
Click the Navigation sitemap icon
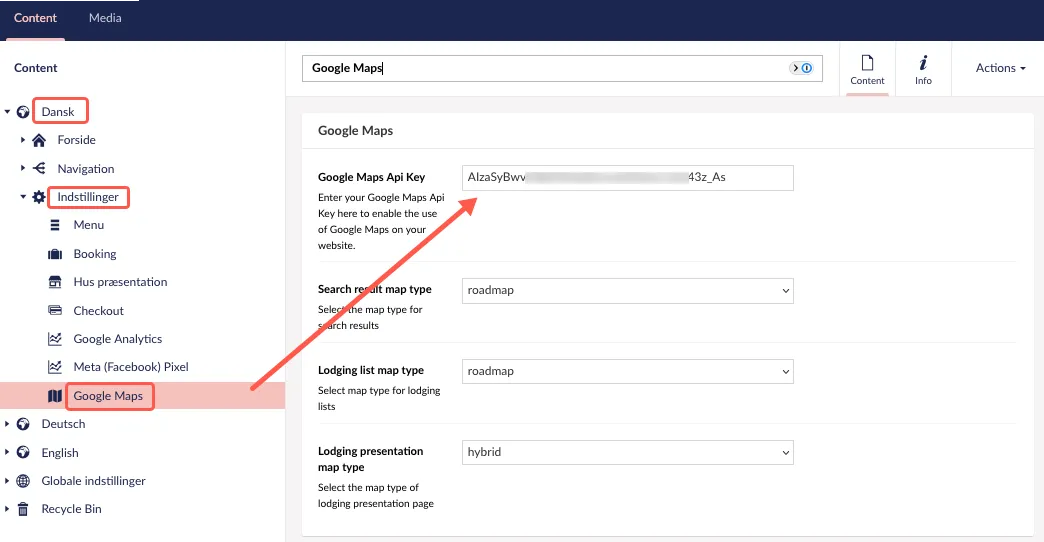[x=39, y=168]
